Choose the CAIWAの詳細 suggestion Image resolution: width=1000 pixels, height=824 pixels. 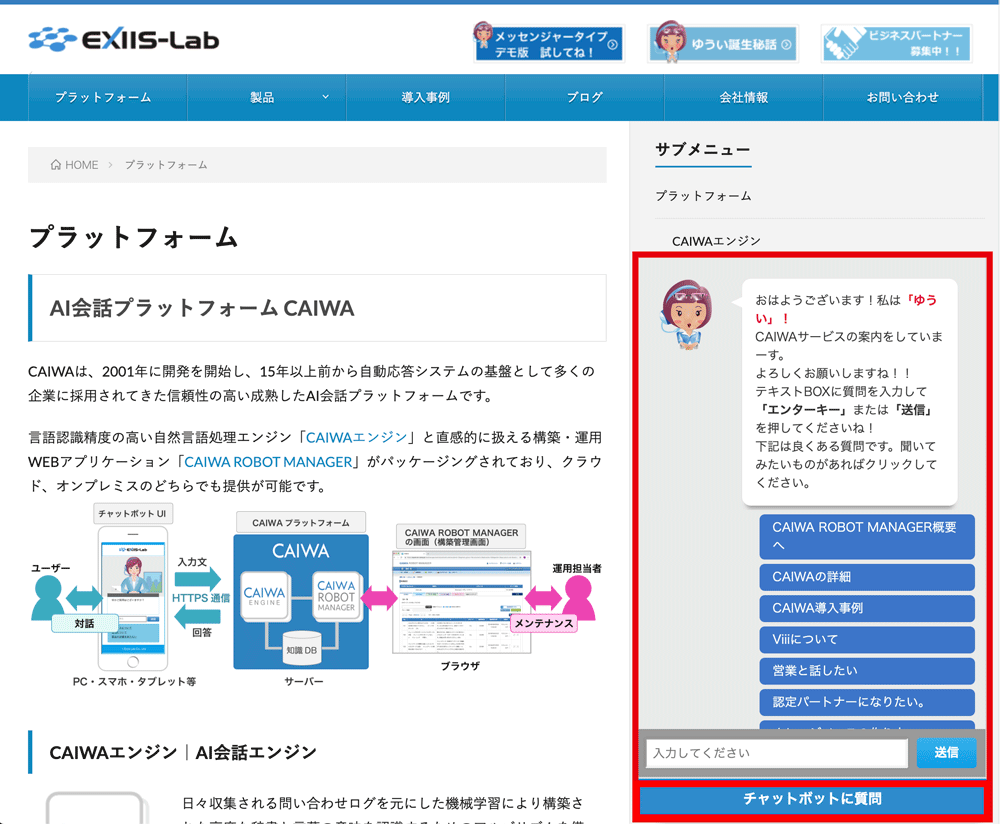[x=867, y=577]
